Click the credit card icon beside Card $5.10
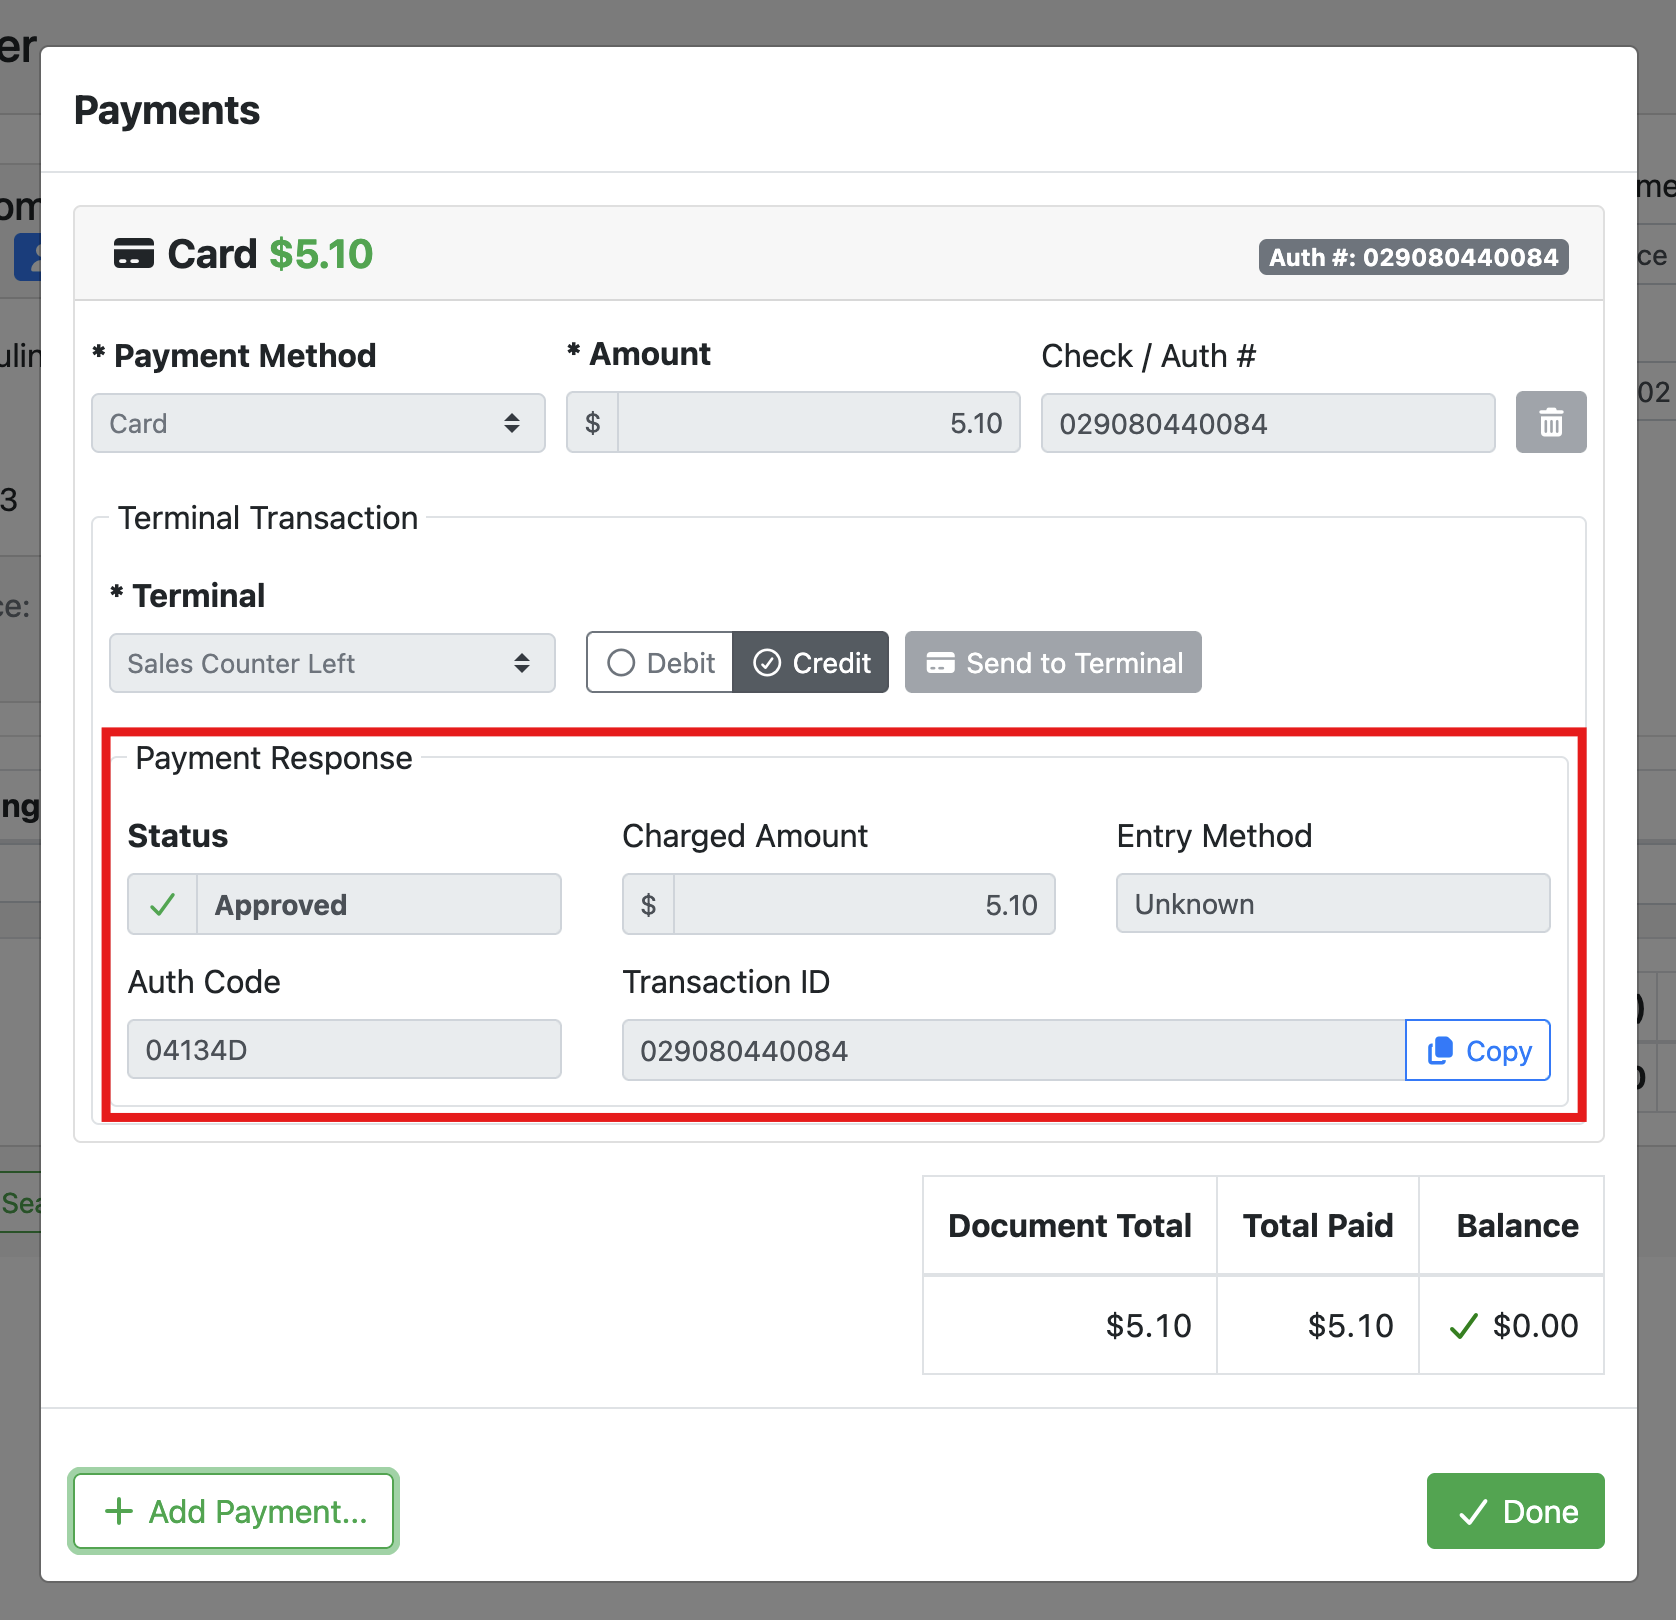Image resolution: width=1676 pixels, height=1620 pixels. pyautogui.click(x=133, y=254)
